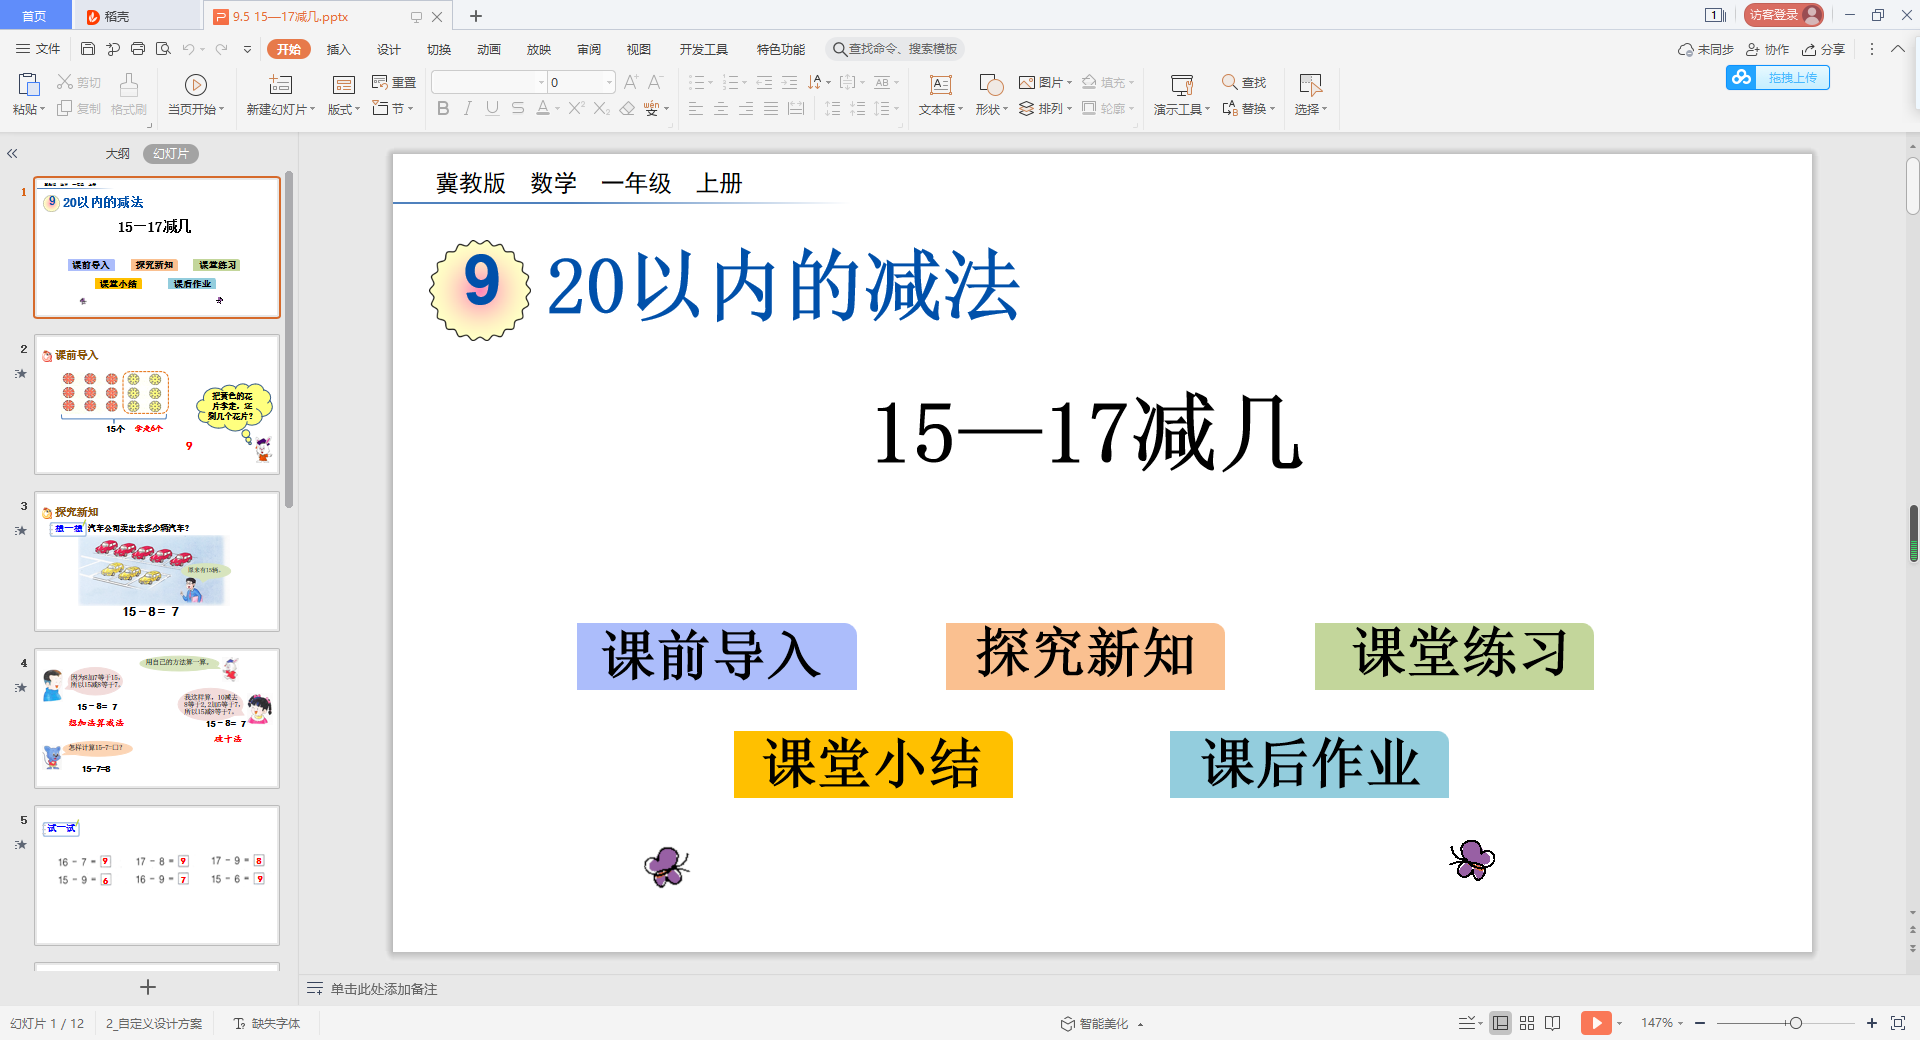Screen dimensions: 1920x1040
Task: Click the zoom slider handle
Action: pyautogui.click(x=1796, y=1023)
